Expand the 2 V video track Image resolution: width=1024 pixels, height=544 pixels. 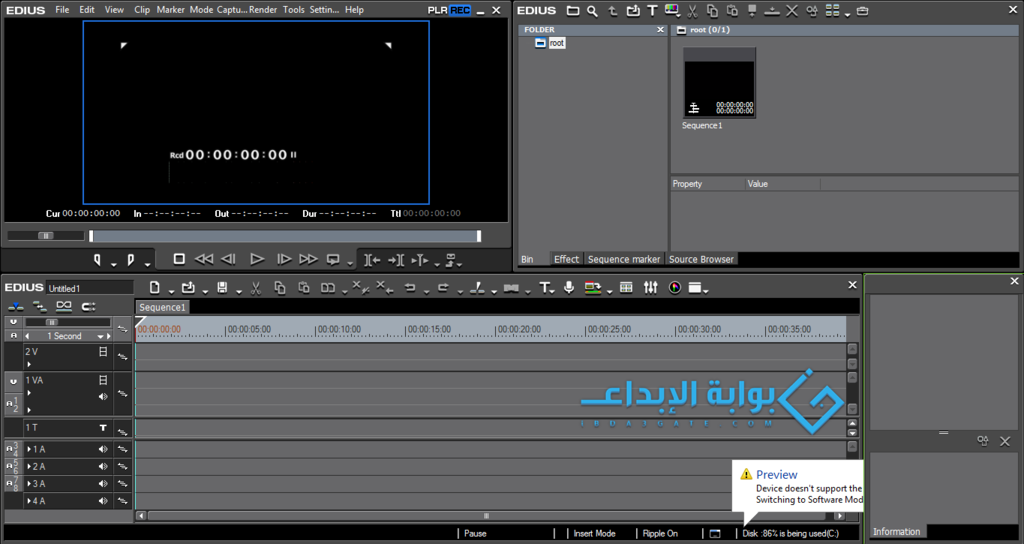click(29, 364)
